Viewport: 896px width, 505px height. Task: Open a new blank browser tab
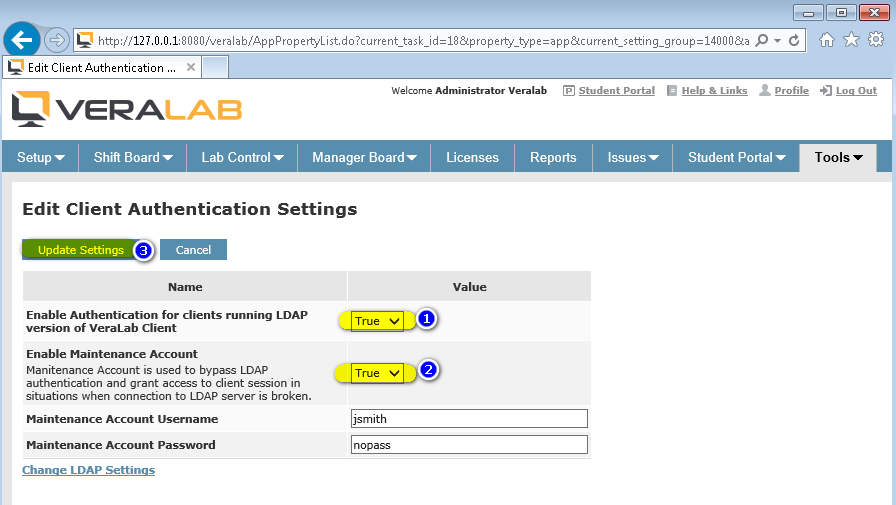click(215, 67)
